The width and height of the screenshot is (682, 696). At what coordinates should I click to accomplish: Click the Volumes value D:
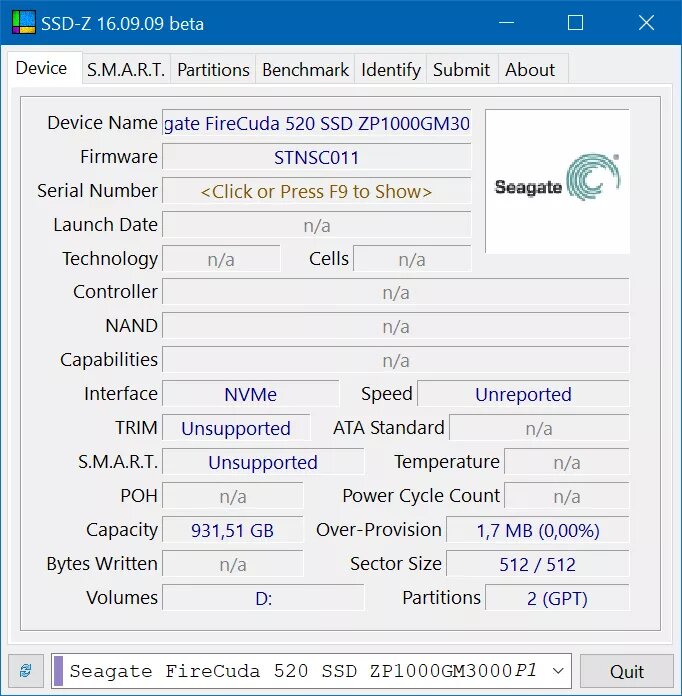pos(263,598)
